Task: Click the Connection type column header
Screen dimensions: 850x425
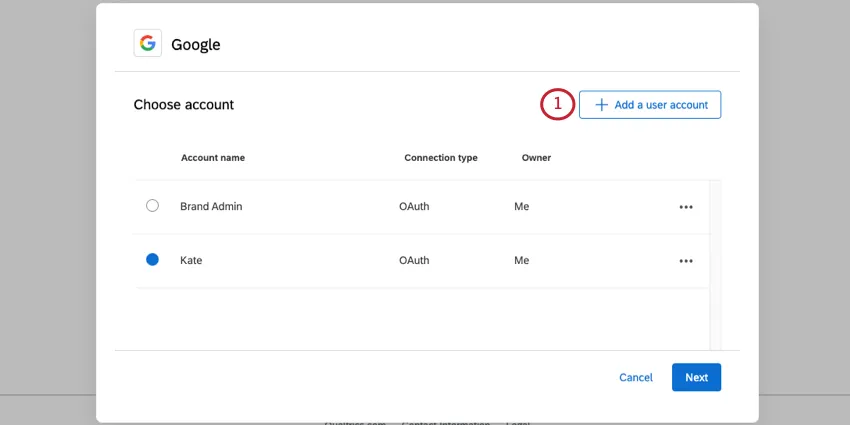Action: pos(441,158)
